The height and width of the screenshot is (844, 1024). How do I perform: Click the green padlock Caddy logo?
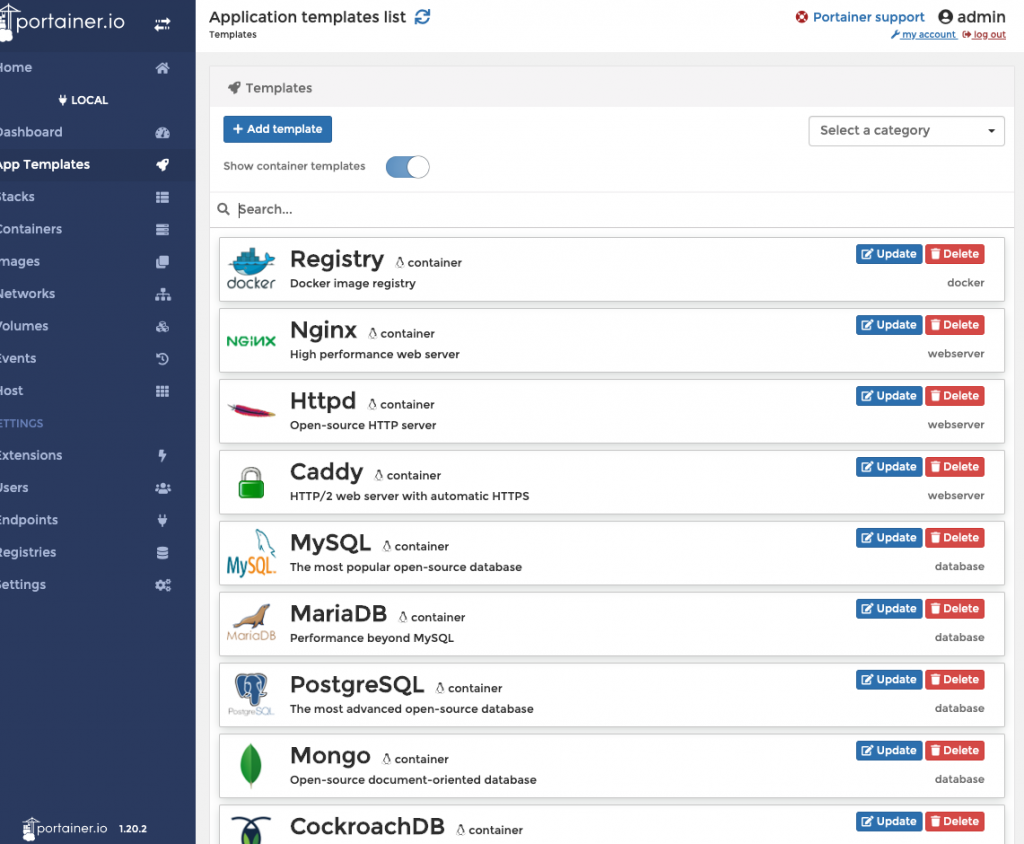(251, 482)
